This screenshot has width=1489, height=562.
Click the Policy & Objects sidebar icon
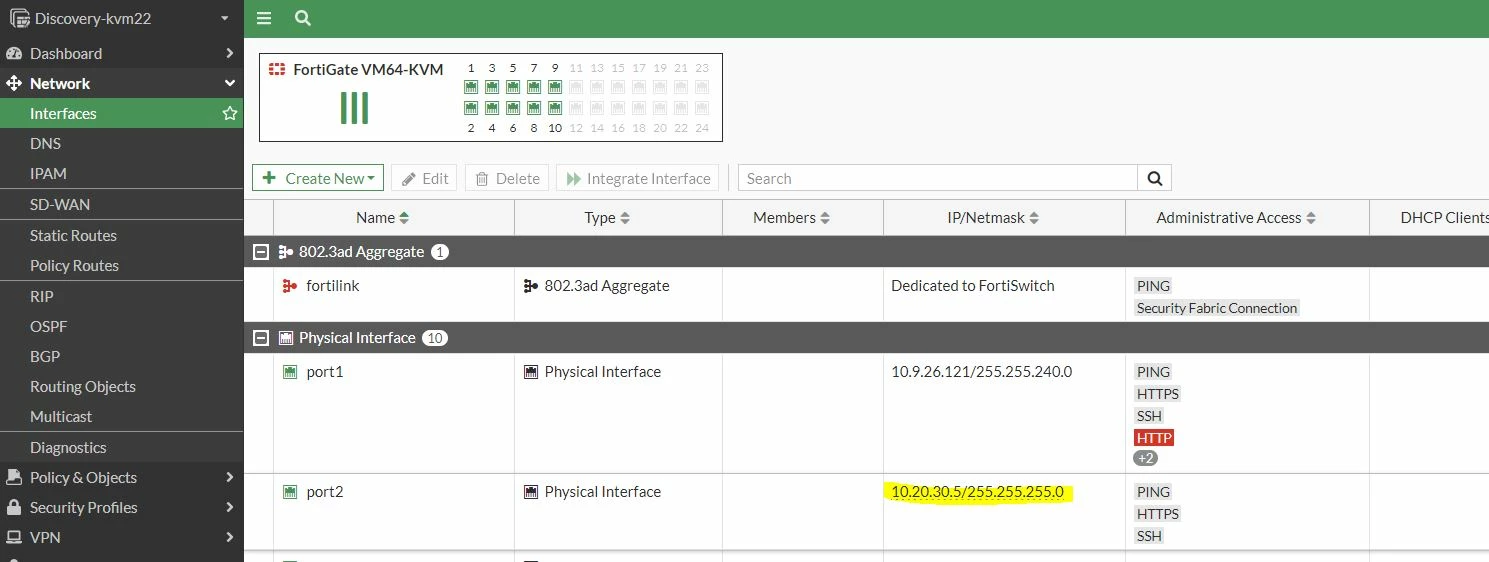tap(14, 477)
